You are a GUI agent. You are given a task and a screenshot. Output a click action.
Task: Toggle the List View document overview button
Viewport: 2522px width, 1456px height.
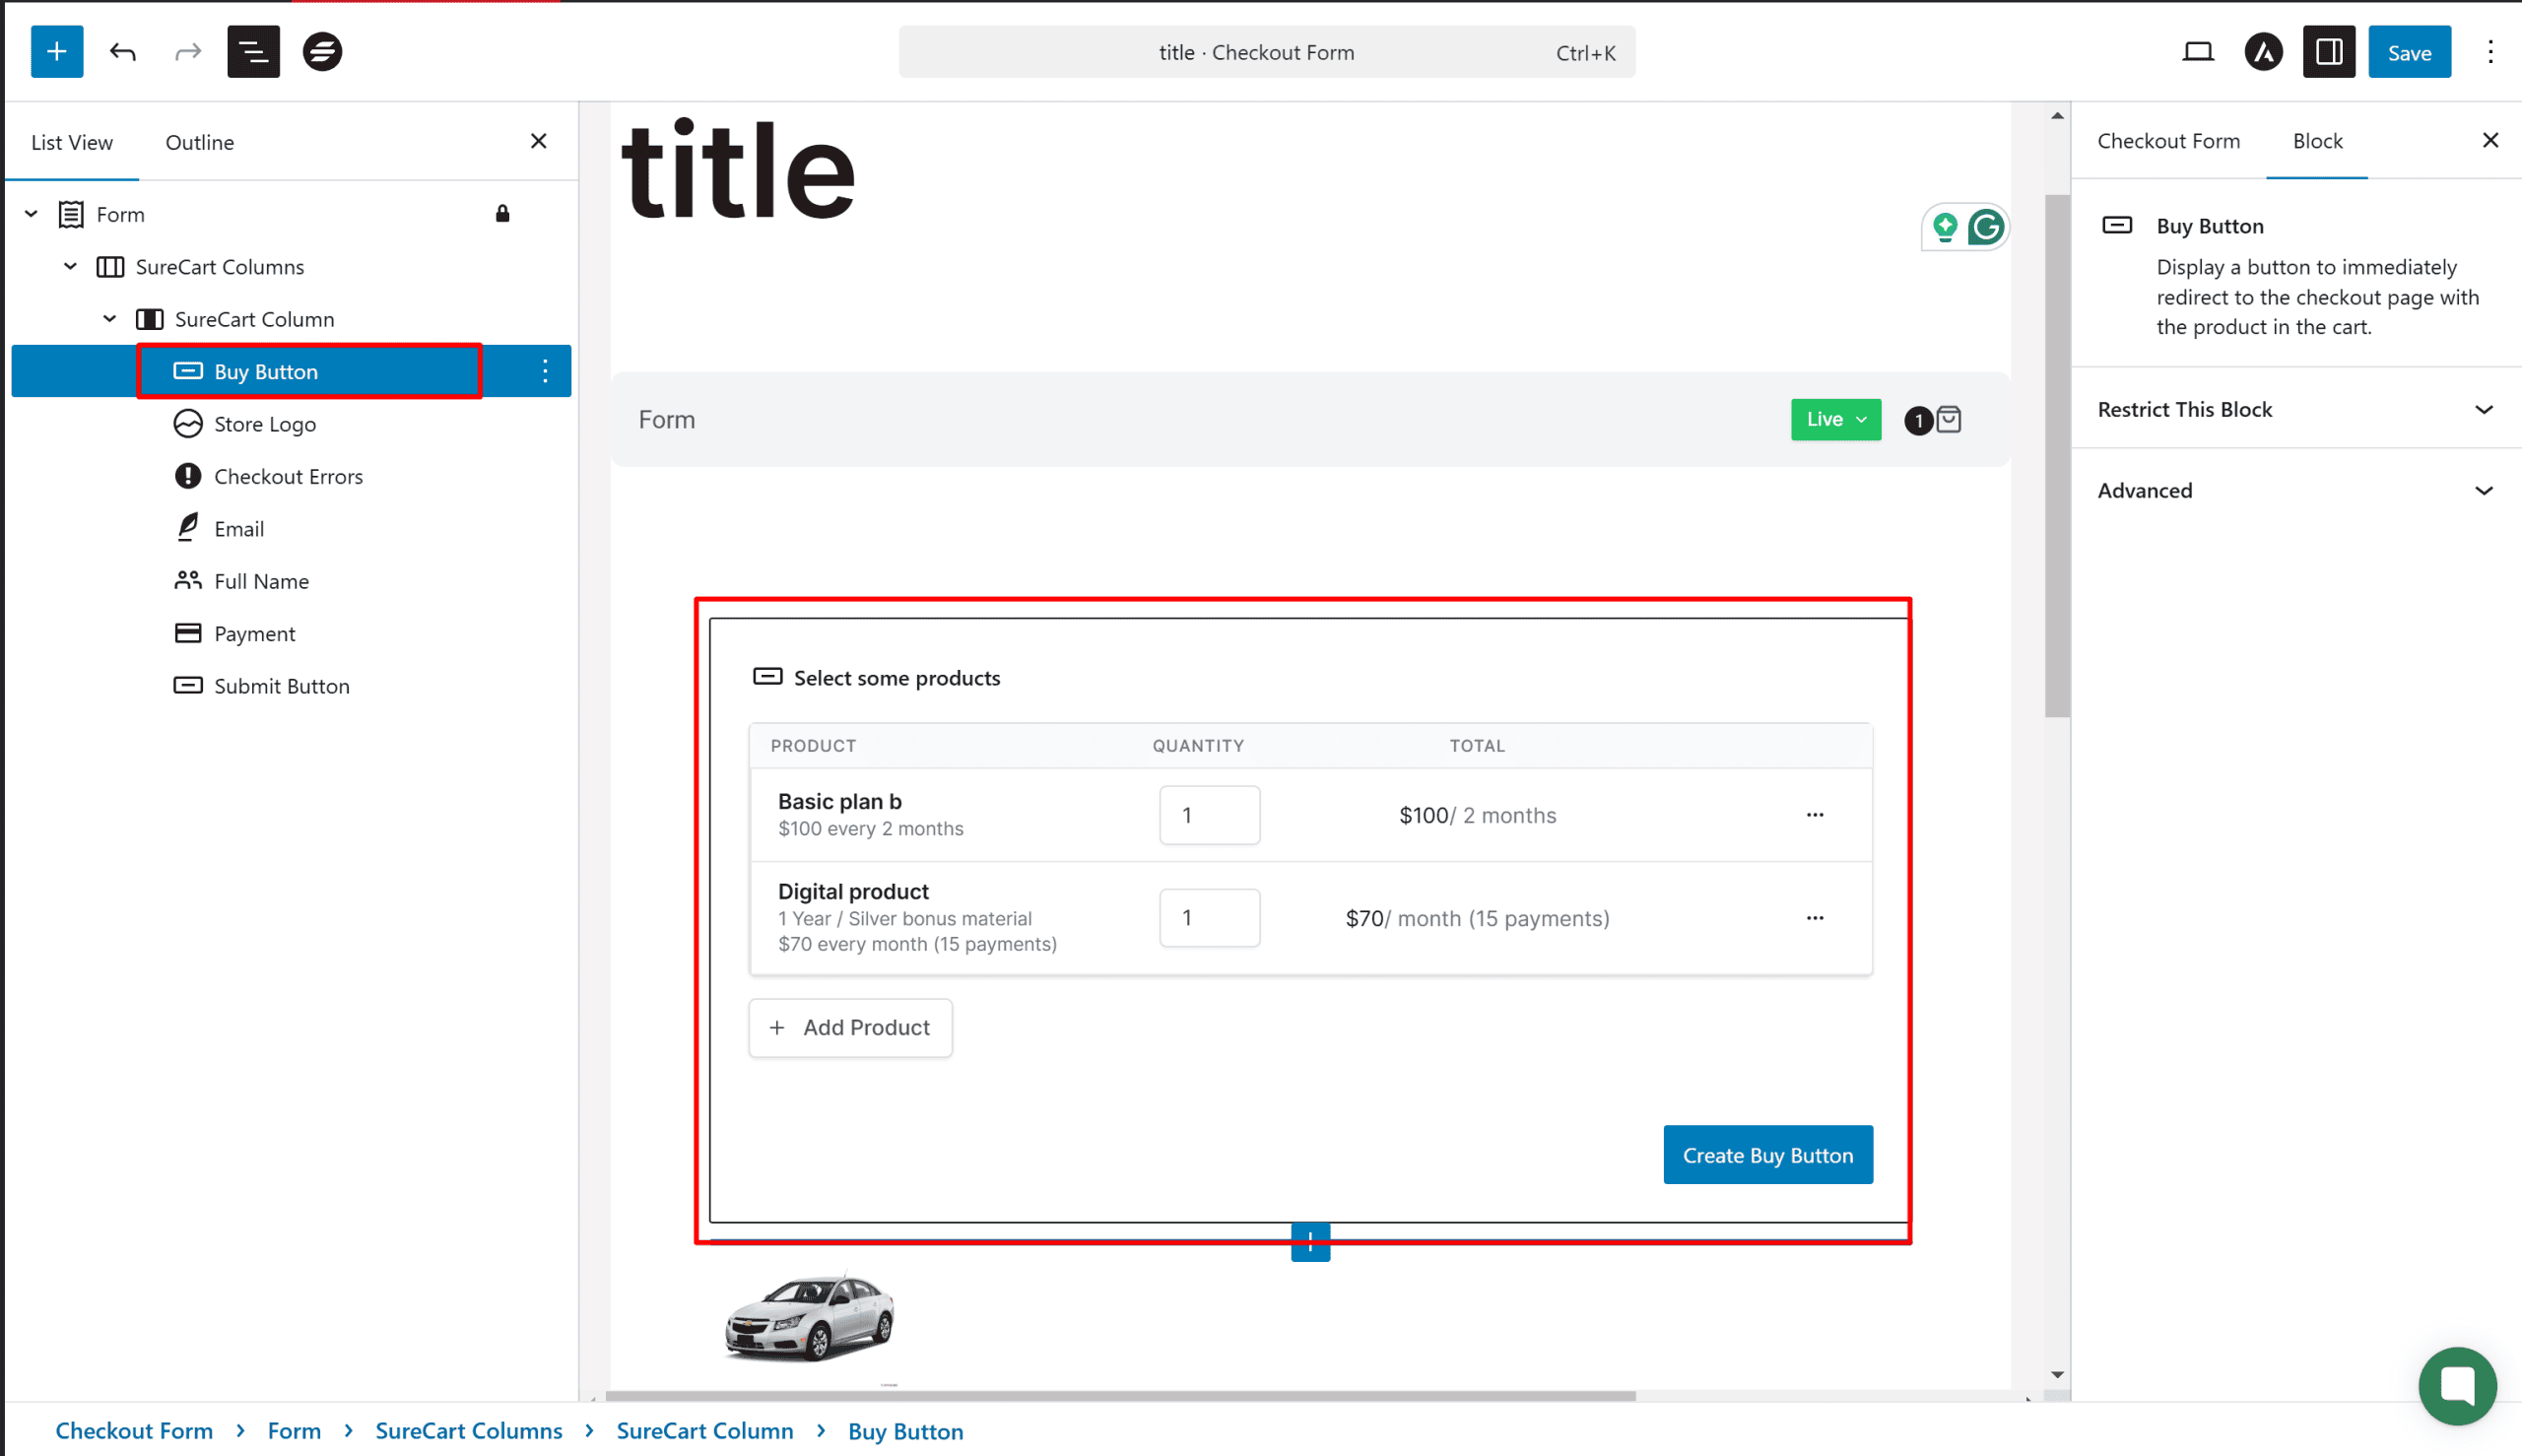253,52
